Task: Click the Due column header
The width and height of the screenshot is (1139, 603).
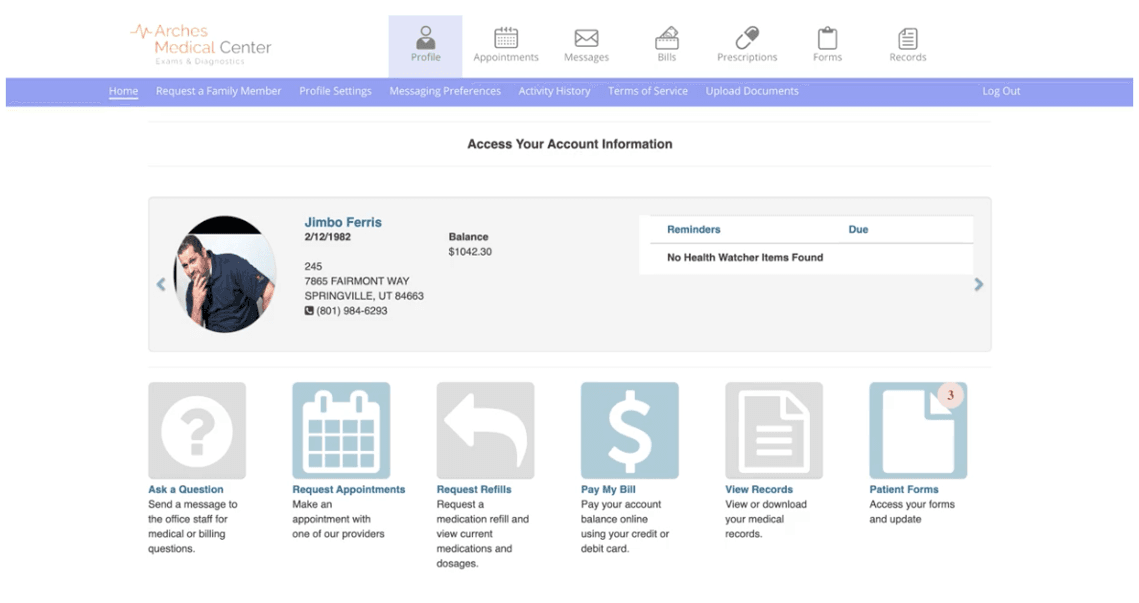Action: [858, 230]
